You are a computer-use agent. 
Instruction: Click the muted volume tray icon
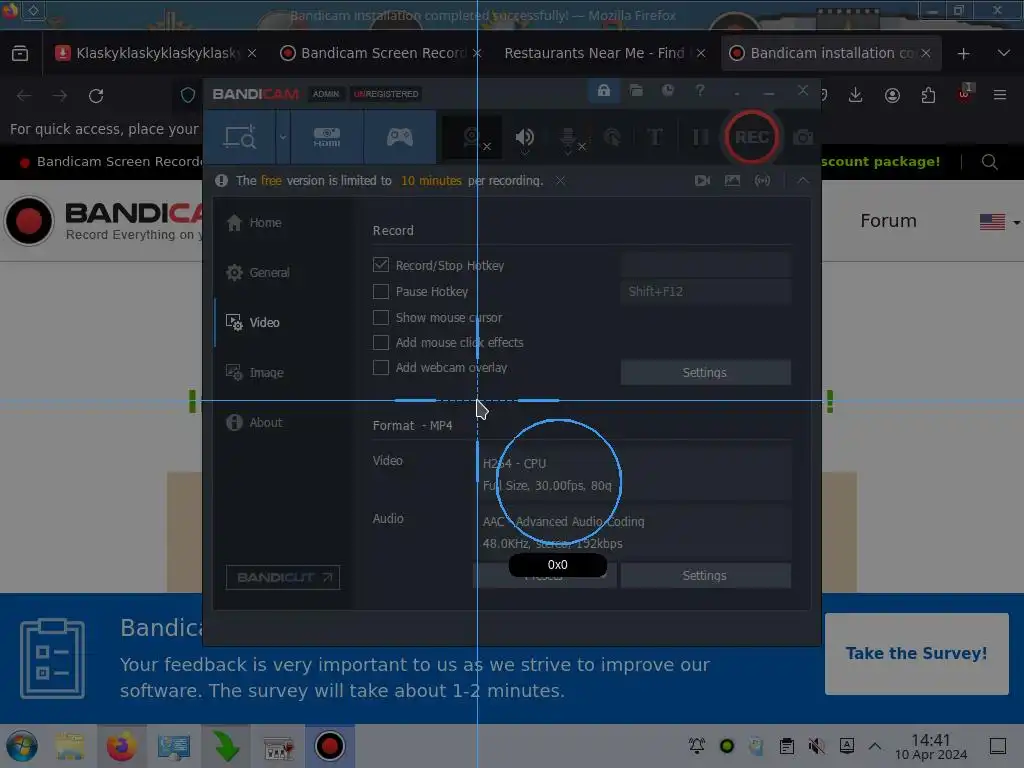(816, 746)
